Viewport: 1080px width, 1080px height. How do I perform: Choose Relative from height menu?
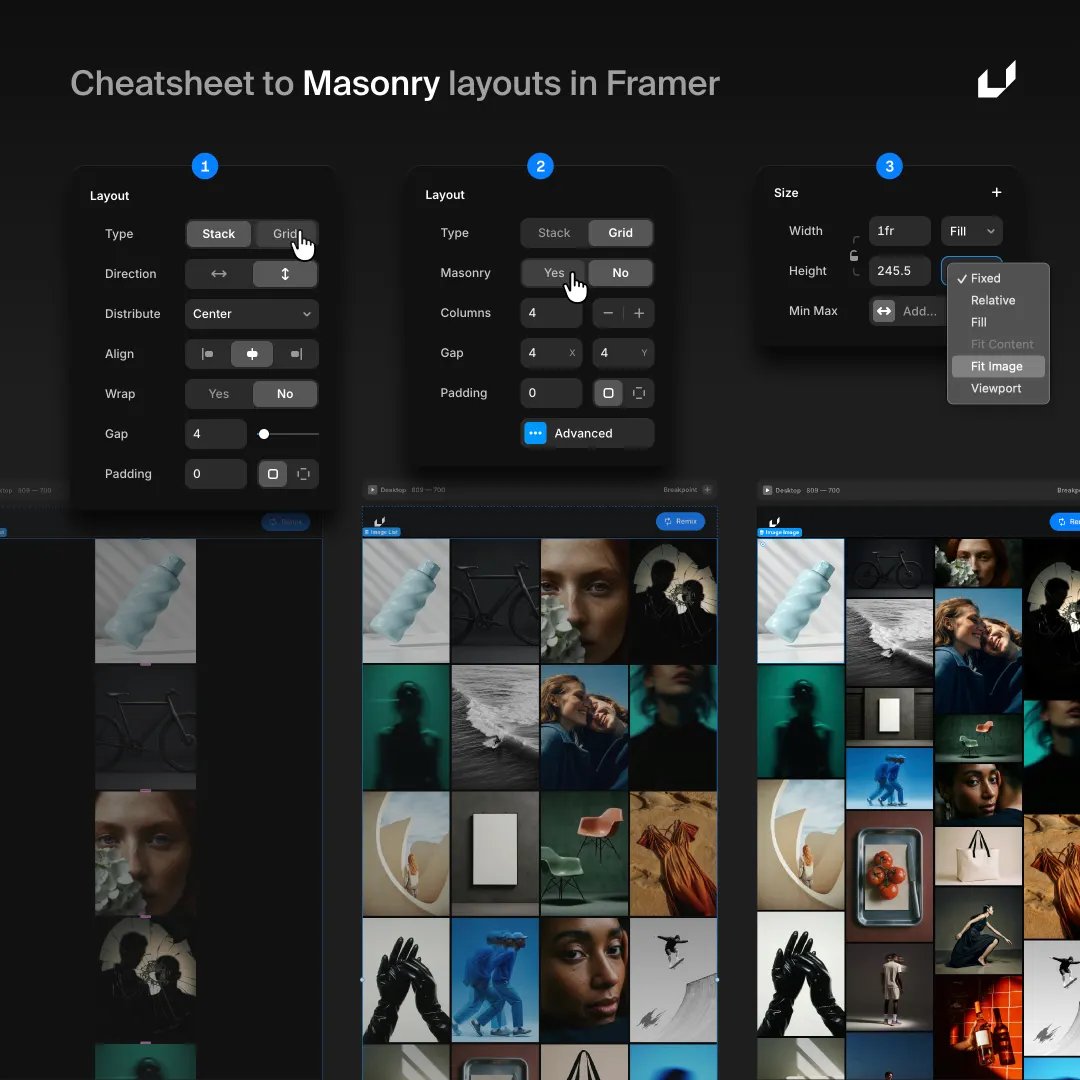point(998,300)
